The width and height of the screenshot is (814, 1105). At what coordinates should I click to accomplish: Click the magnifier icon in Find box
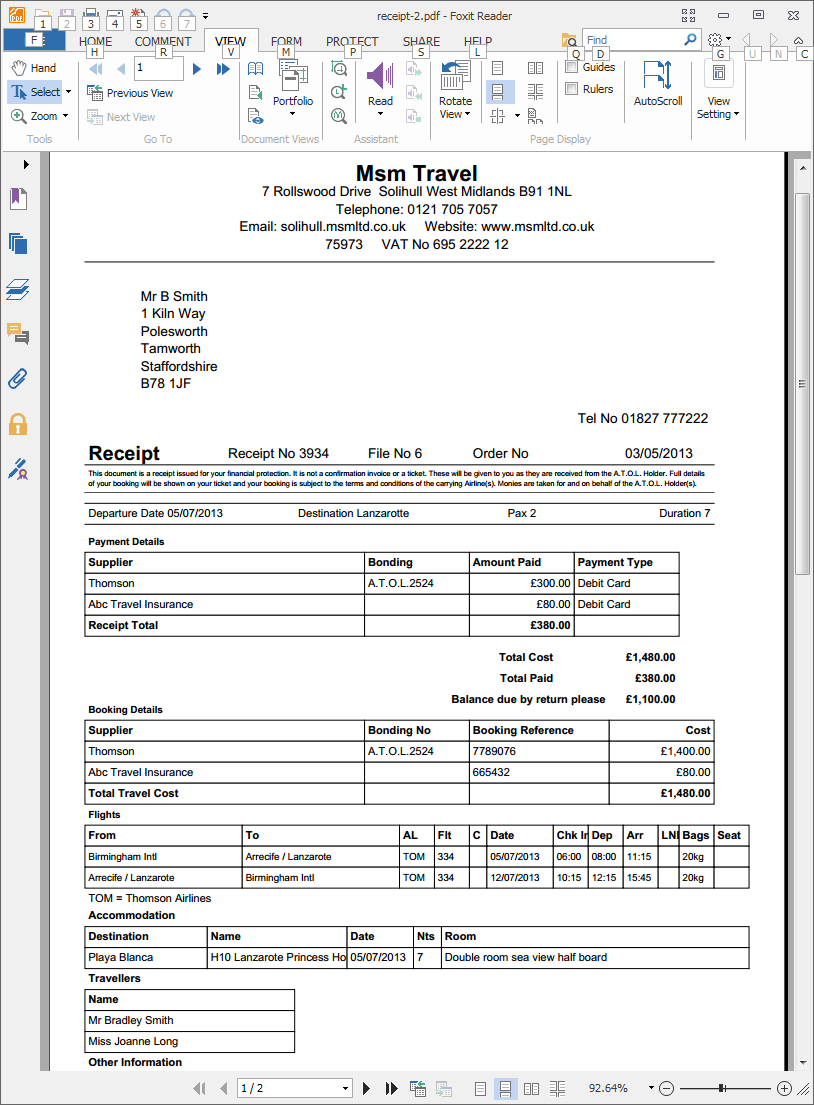tap(690, 39)
